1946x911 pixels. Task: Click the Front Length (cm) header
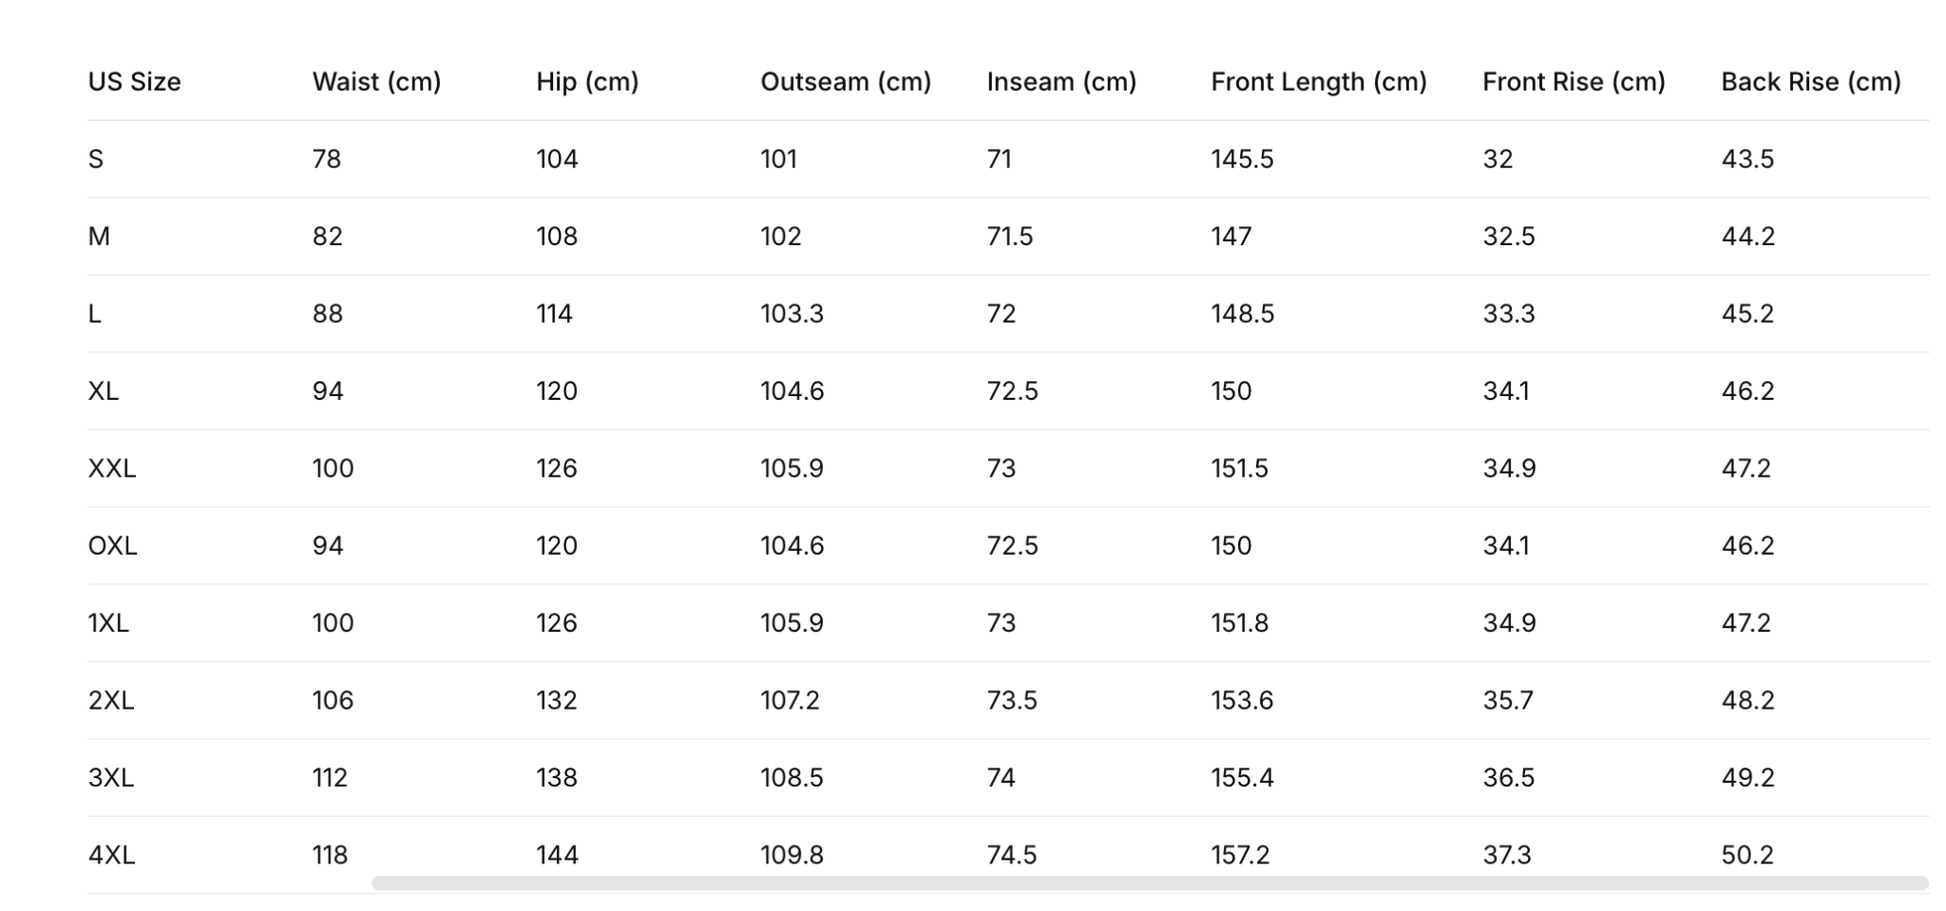(x=1318, y=82)
